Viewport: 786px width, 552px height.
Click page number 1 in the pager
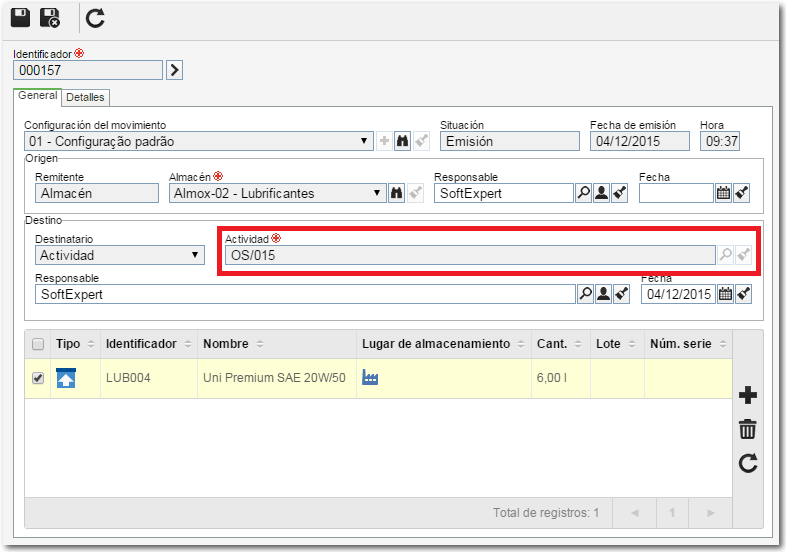(672, 513)
